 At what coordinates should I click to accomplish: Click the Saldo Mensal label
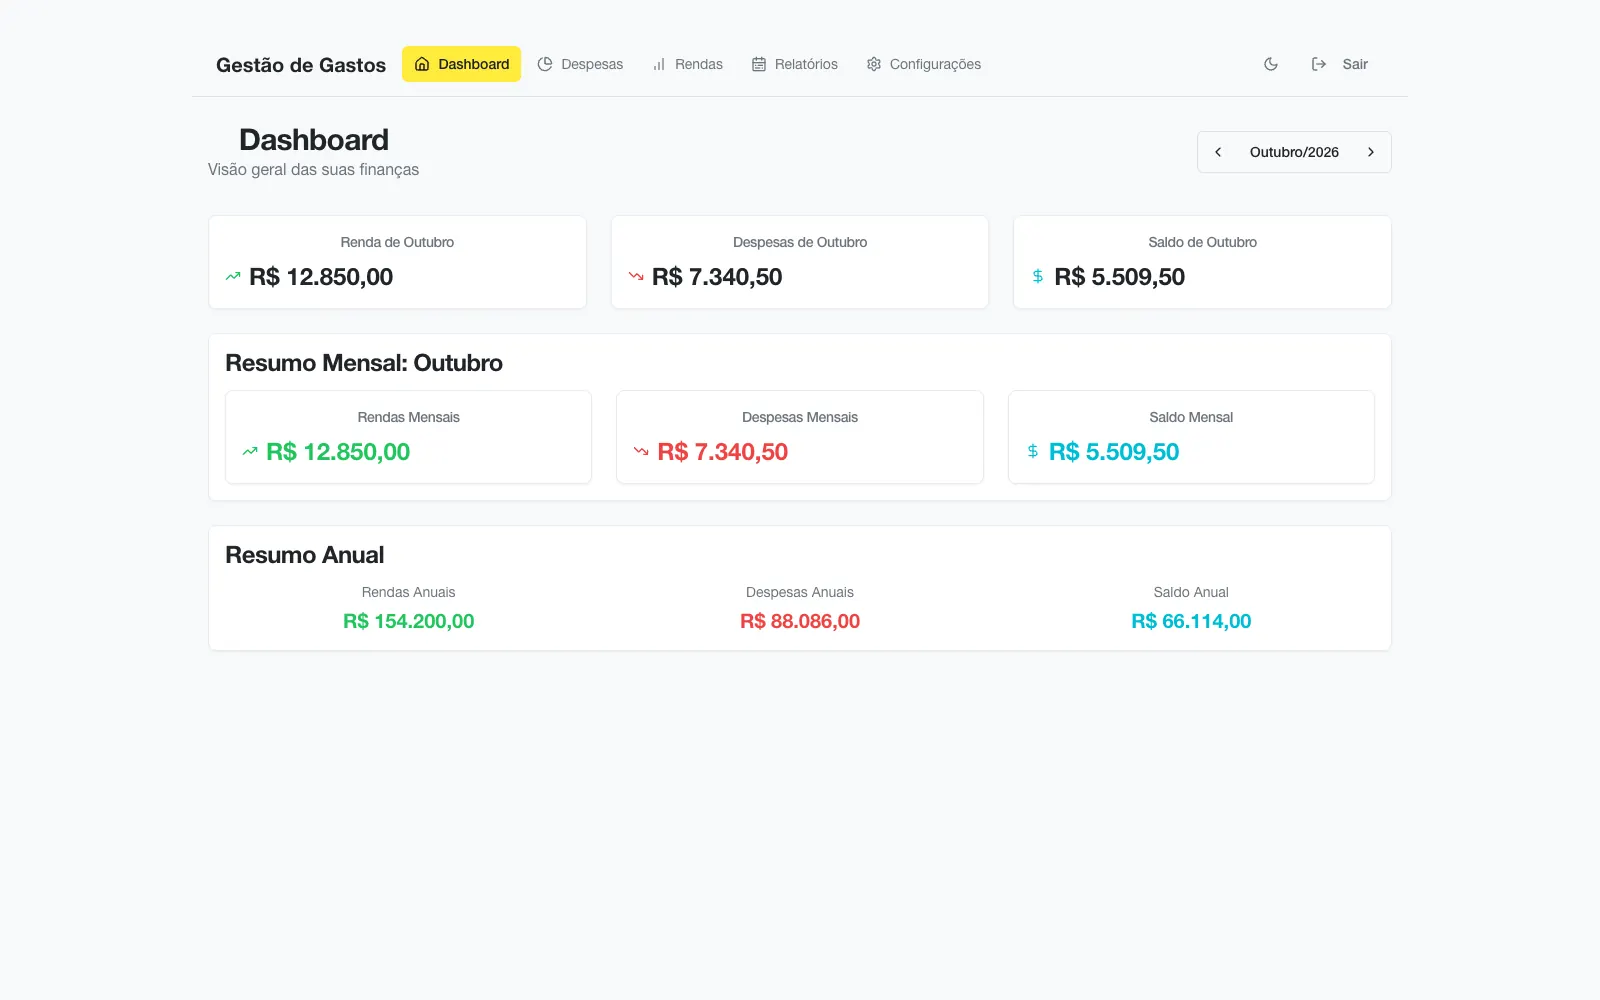(x=1191, y=417)
